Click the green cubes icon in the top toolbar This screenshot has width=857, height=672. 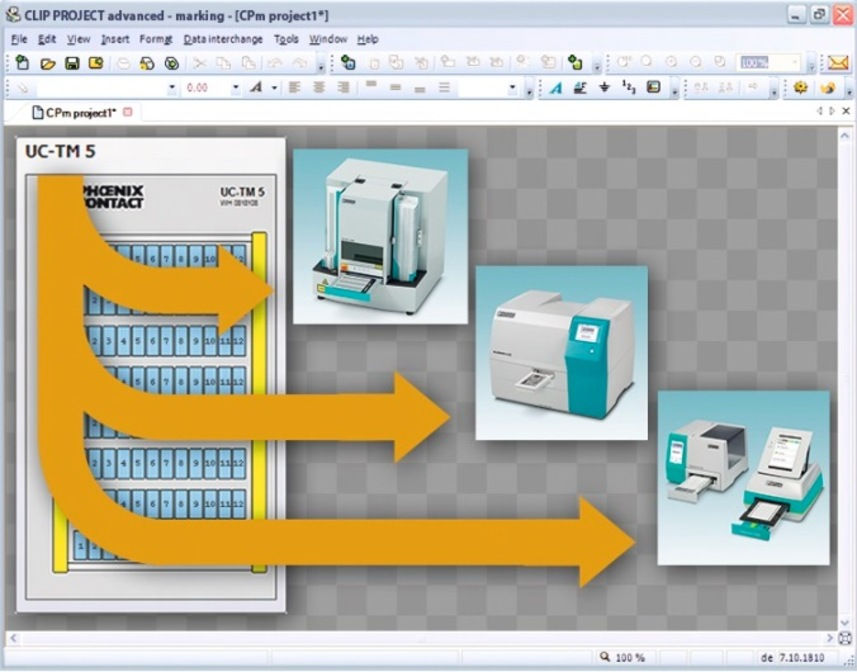click(x=575, y=63)
